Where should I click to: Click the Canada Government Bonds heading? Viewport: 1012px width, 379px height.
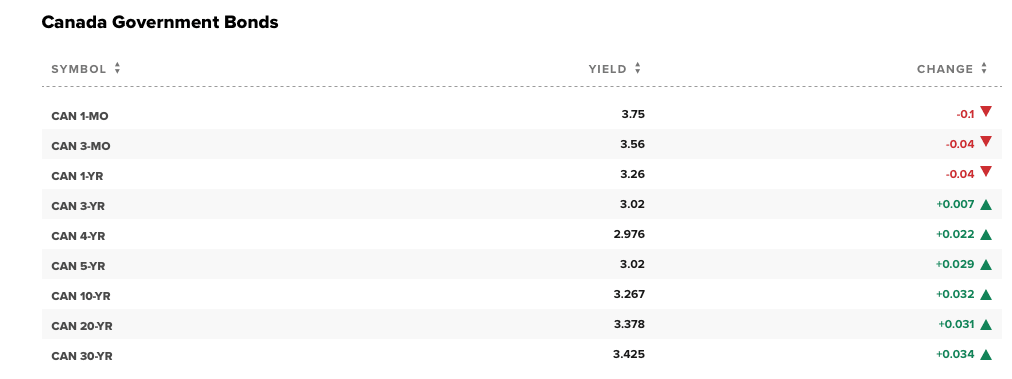coord(160,22)
